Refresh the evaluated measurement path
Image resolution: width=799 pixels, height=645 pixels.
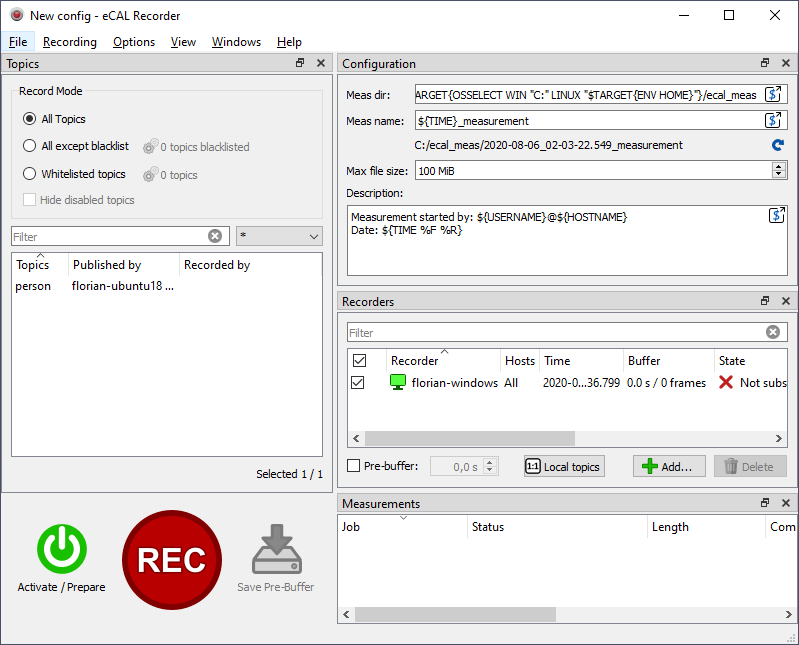tap(778, 145)
